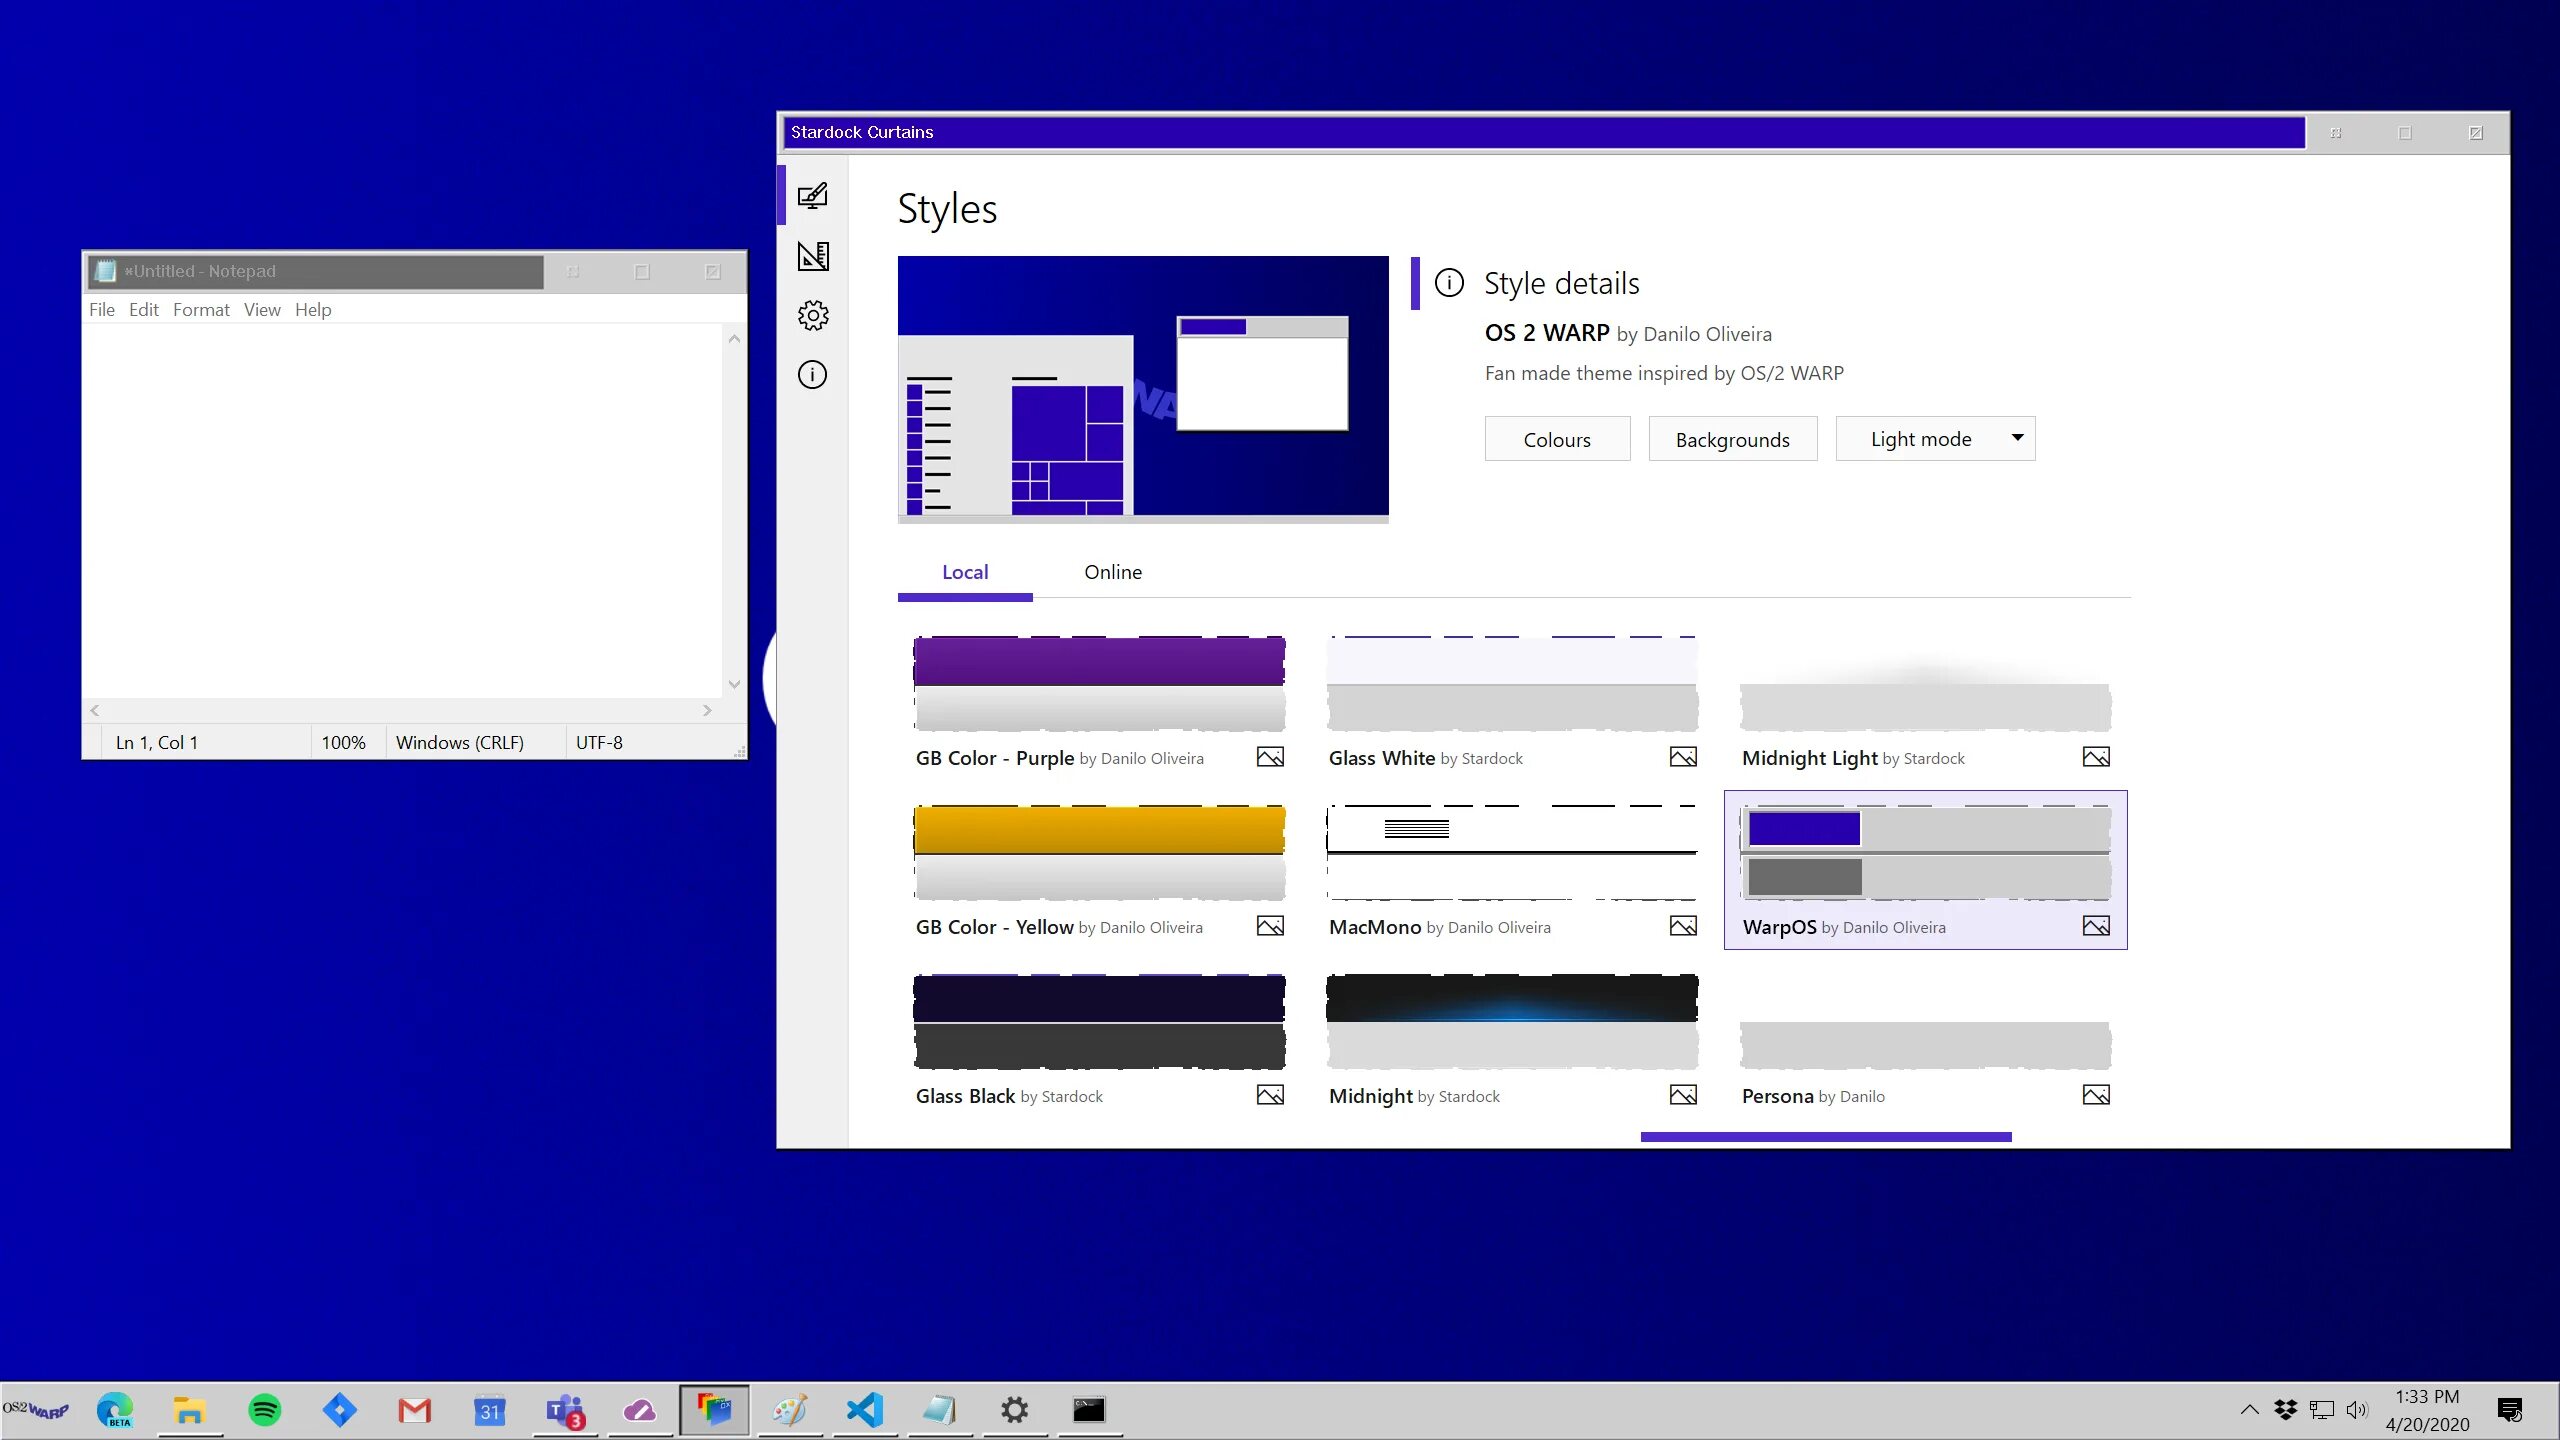Open the Help menu in Notepad
This screenshot has width=2560, height=1440.
tap(313, 310)
